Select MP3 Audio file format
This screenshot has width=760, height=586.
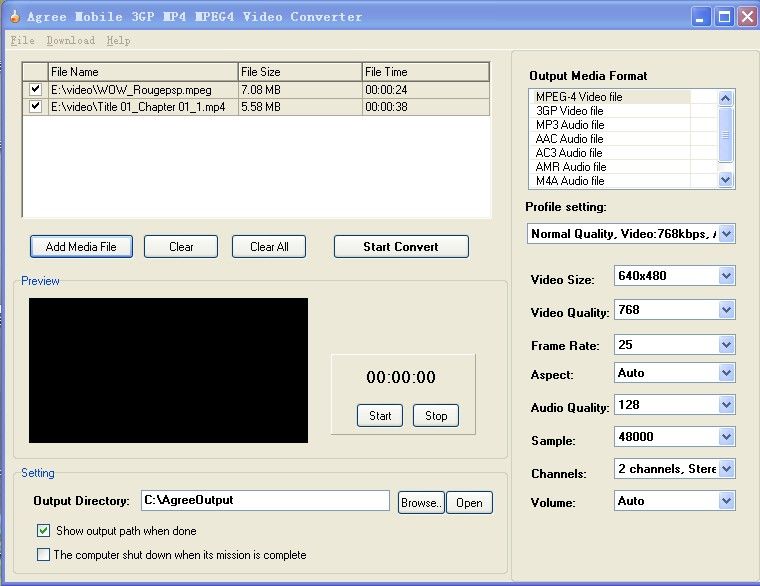coord(610,125)
